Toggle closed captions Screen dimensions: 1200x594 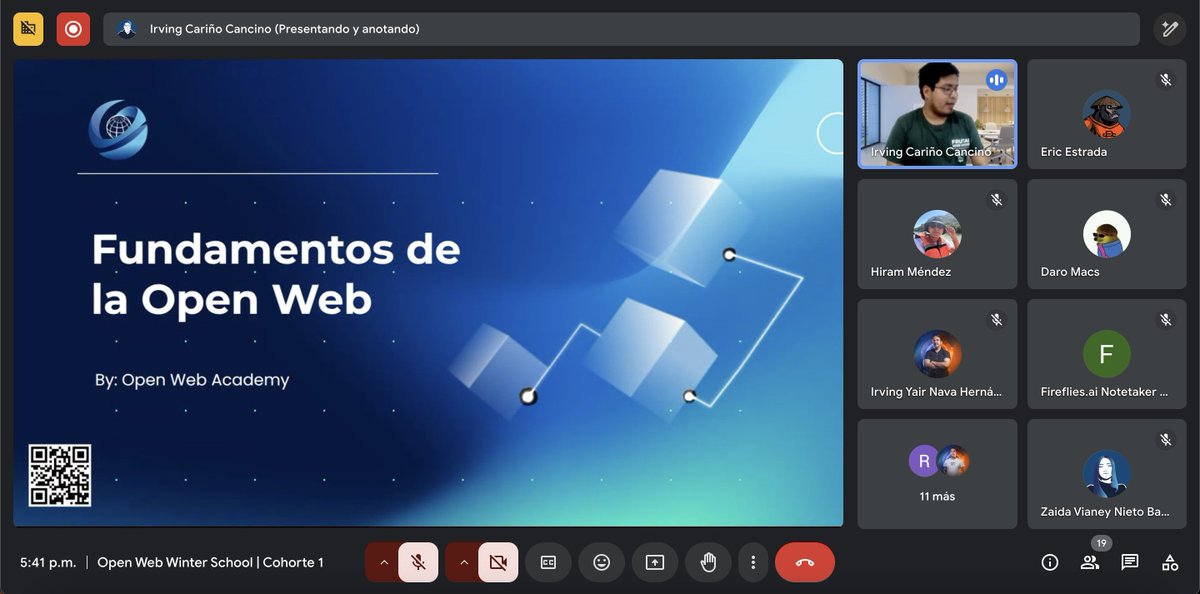[x=548, y=562]
